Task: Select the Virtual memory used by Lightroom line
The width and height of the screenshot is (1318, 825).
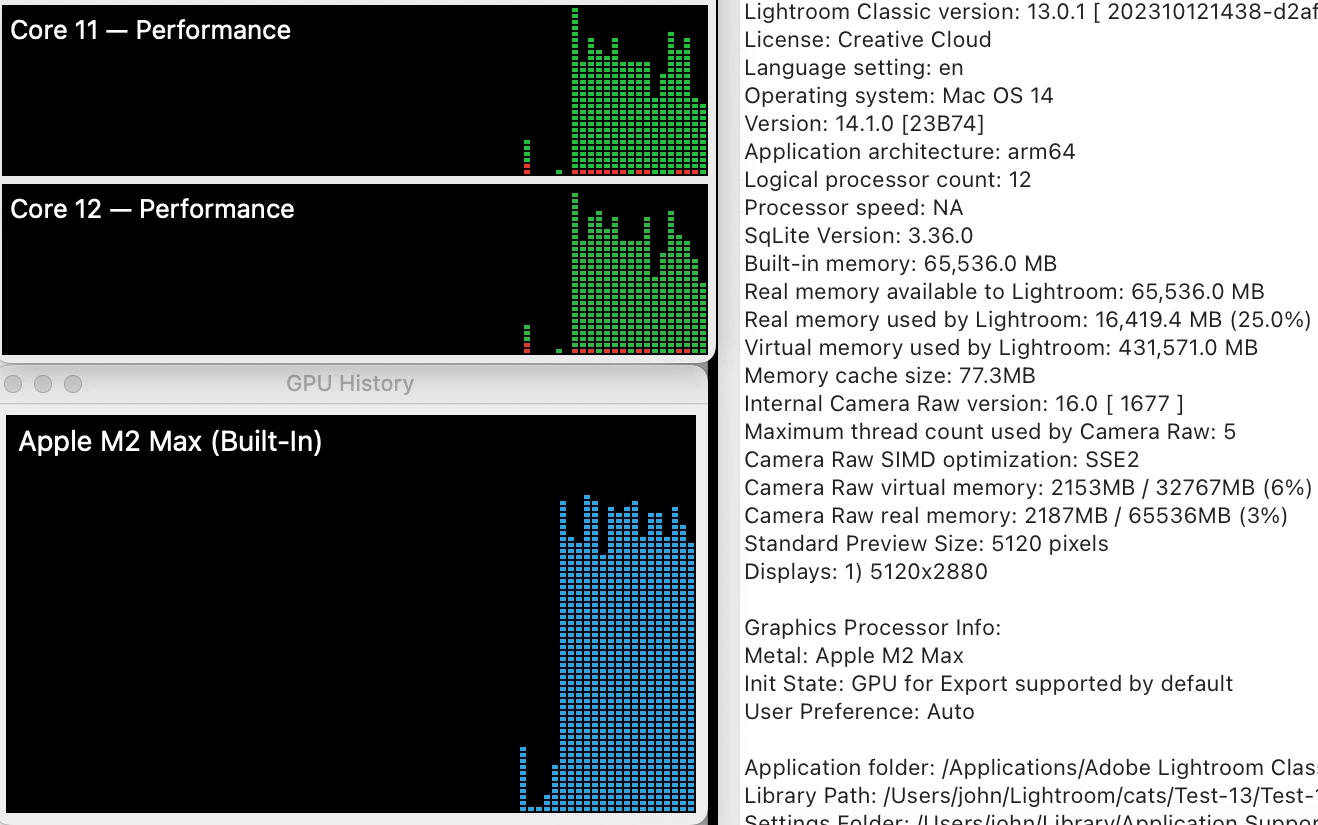Action: [x=1001, y=348]
